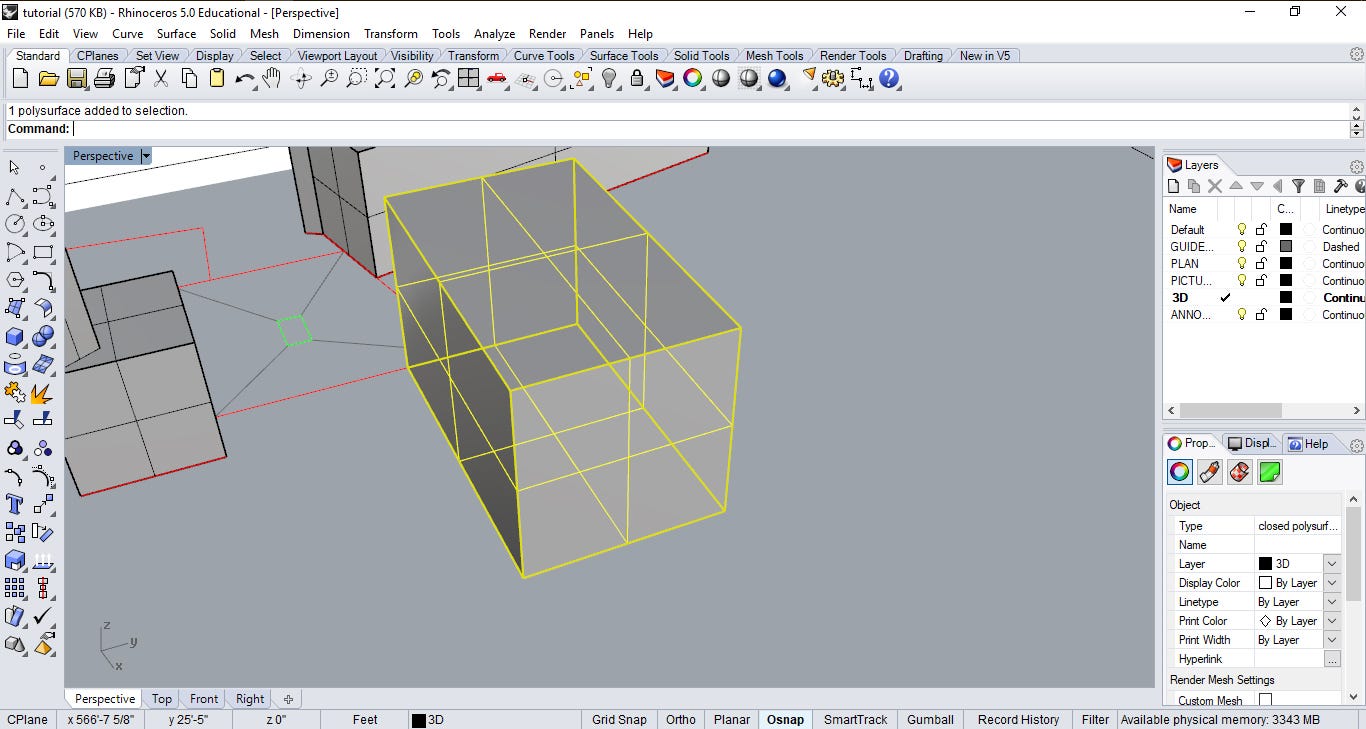
Task: Click the delete layer X icon
Action: pos(1215,185)
